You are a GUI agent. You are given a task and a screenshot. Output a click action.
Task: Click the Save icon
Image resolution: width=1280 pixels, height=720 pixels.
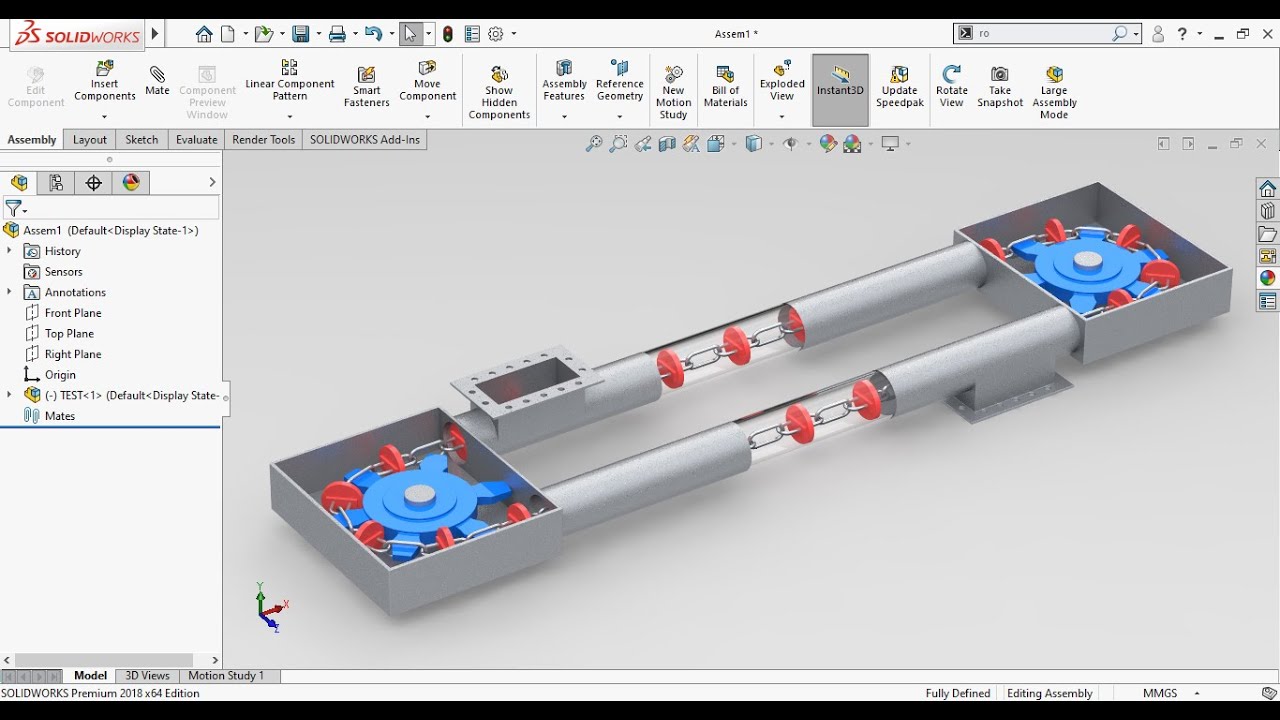pyautogui.click(x=300, y=34)
